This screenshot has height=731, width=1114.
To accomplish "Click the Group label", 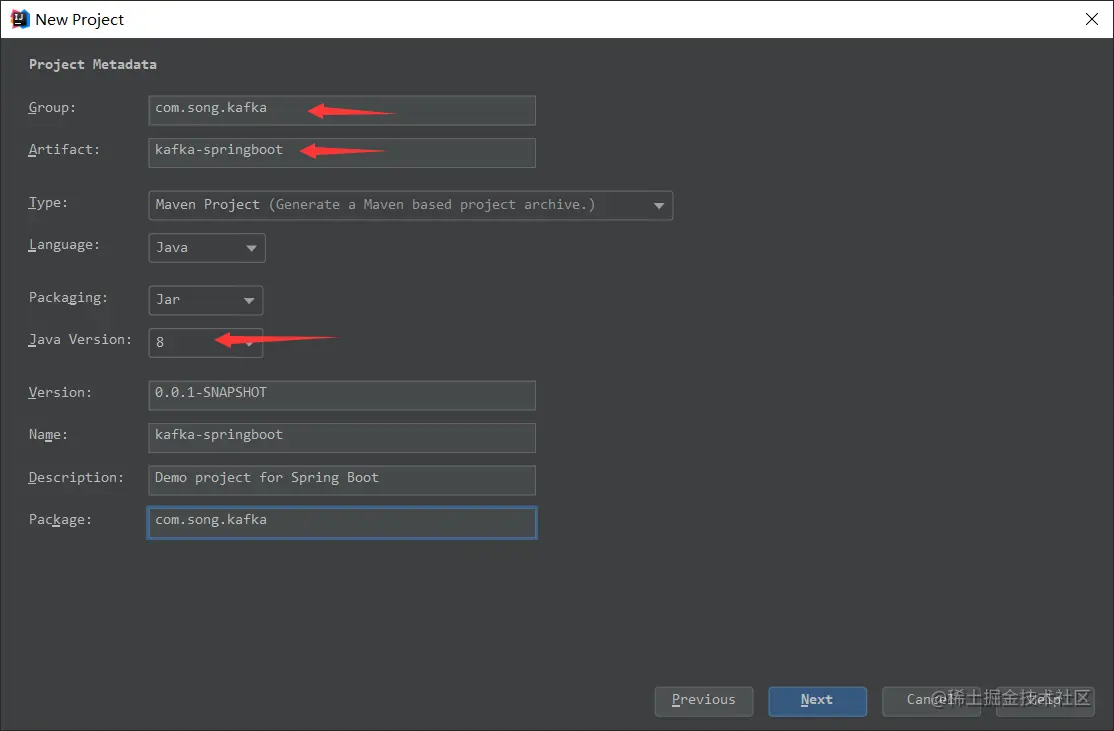I will tap(52, 107).
